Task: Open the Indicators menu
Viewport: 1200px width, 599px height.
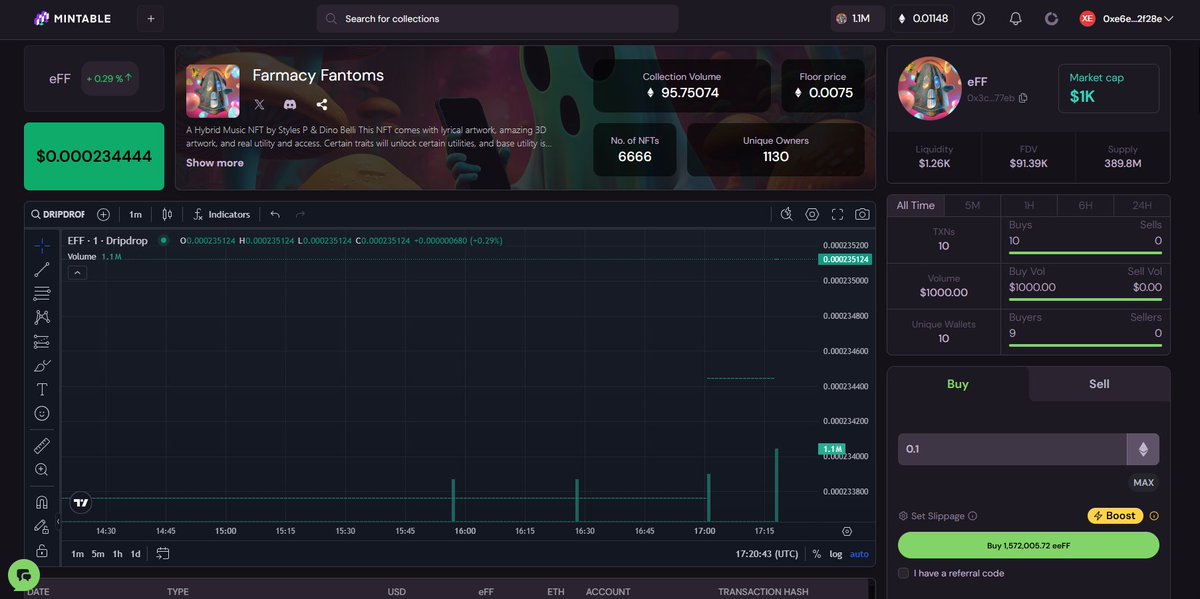Action: (x=221, y=214)
